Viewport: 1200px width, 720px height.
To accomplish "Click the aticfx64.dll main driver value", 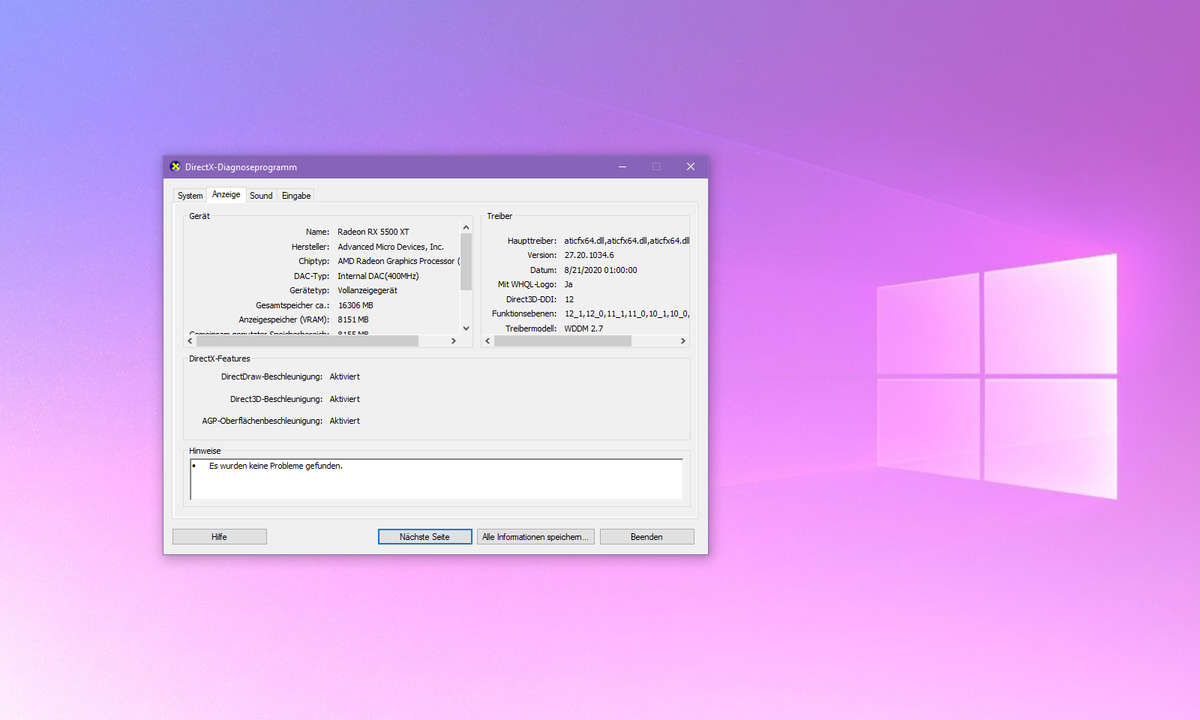I will click(627, 241).
